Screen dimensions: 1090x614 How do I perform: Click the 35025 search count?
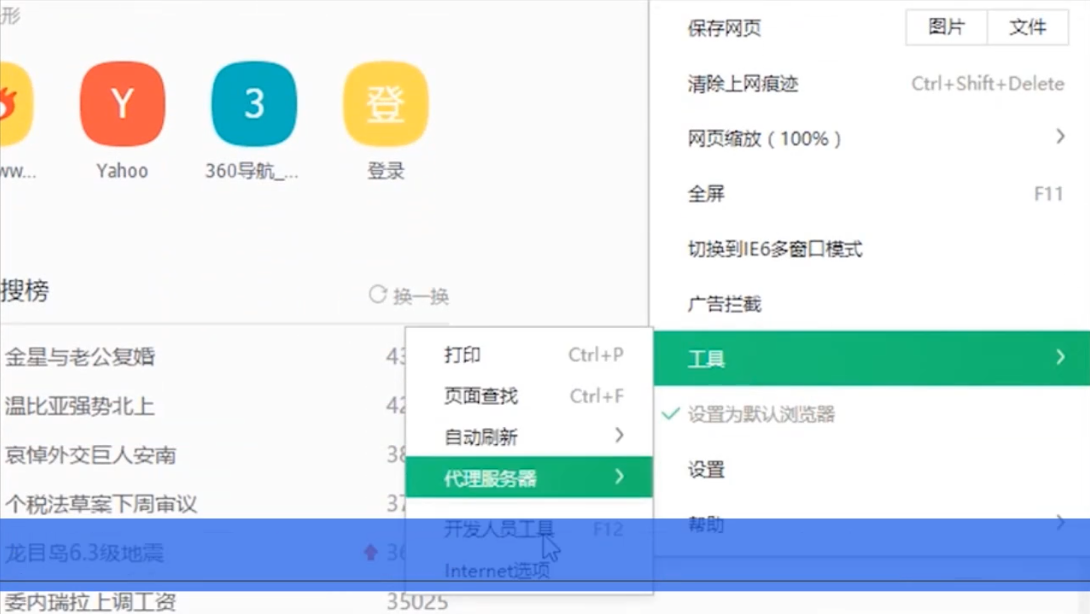click(x=417, y=601)
